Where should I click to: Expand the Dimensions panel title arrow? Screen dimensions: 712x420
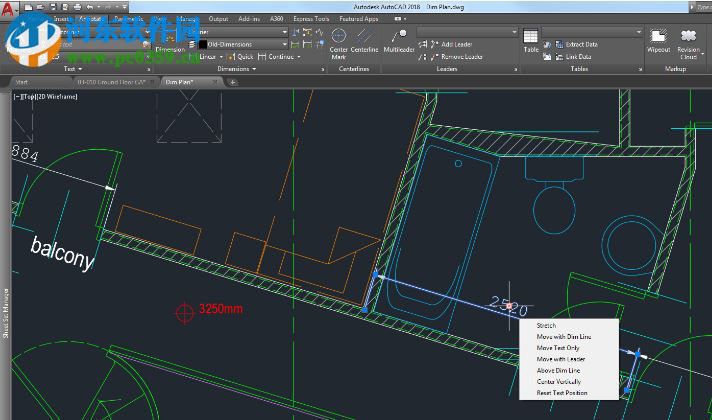(254, 70)
